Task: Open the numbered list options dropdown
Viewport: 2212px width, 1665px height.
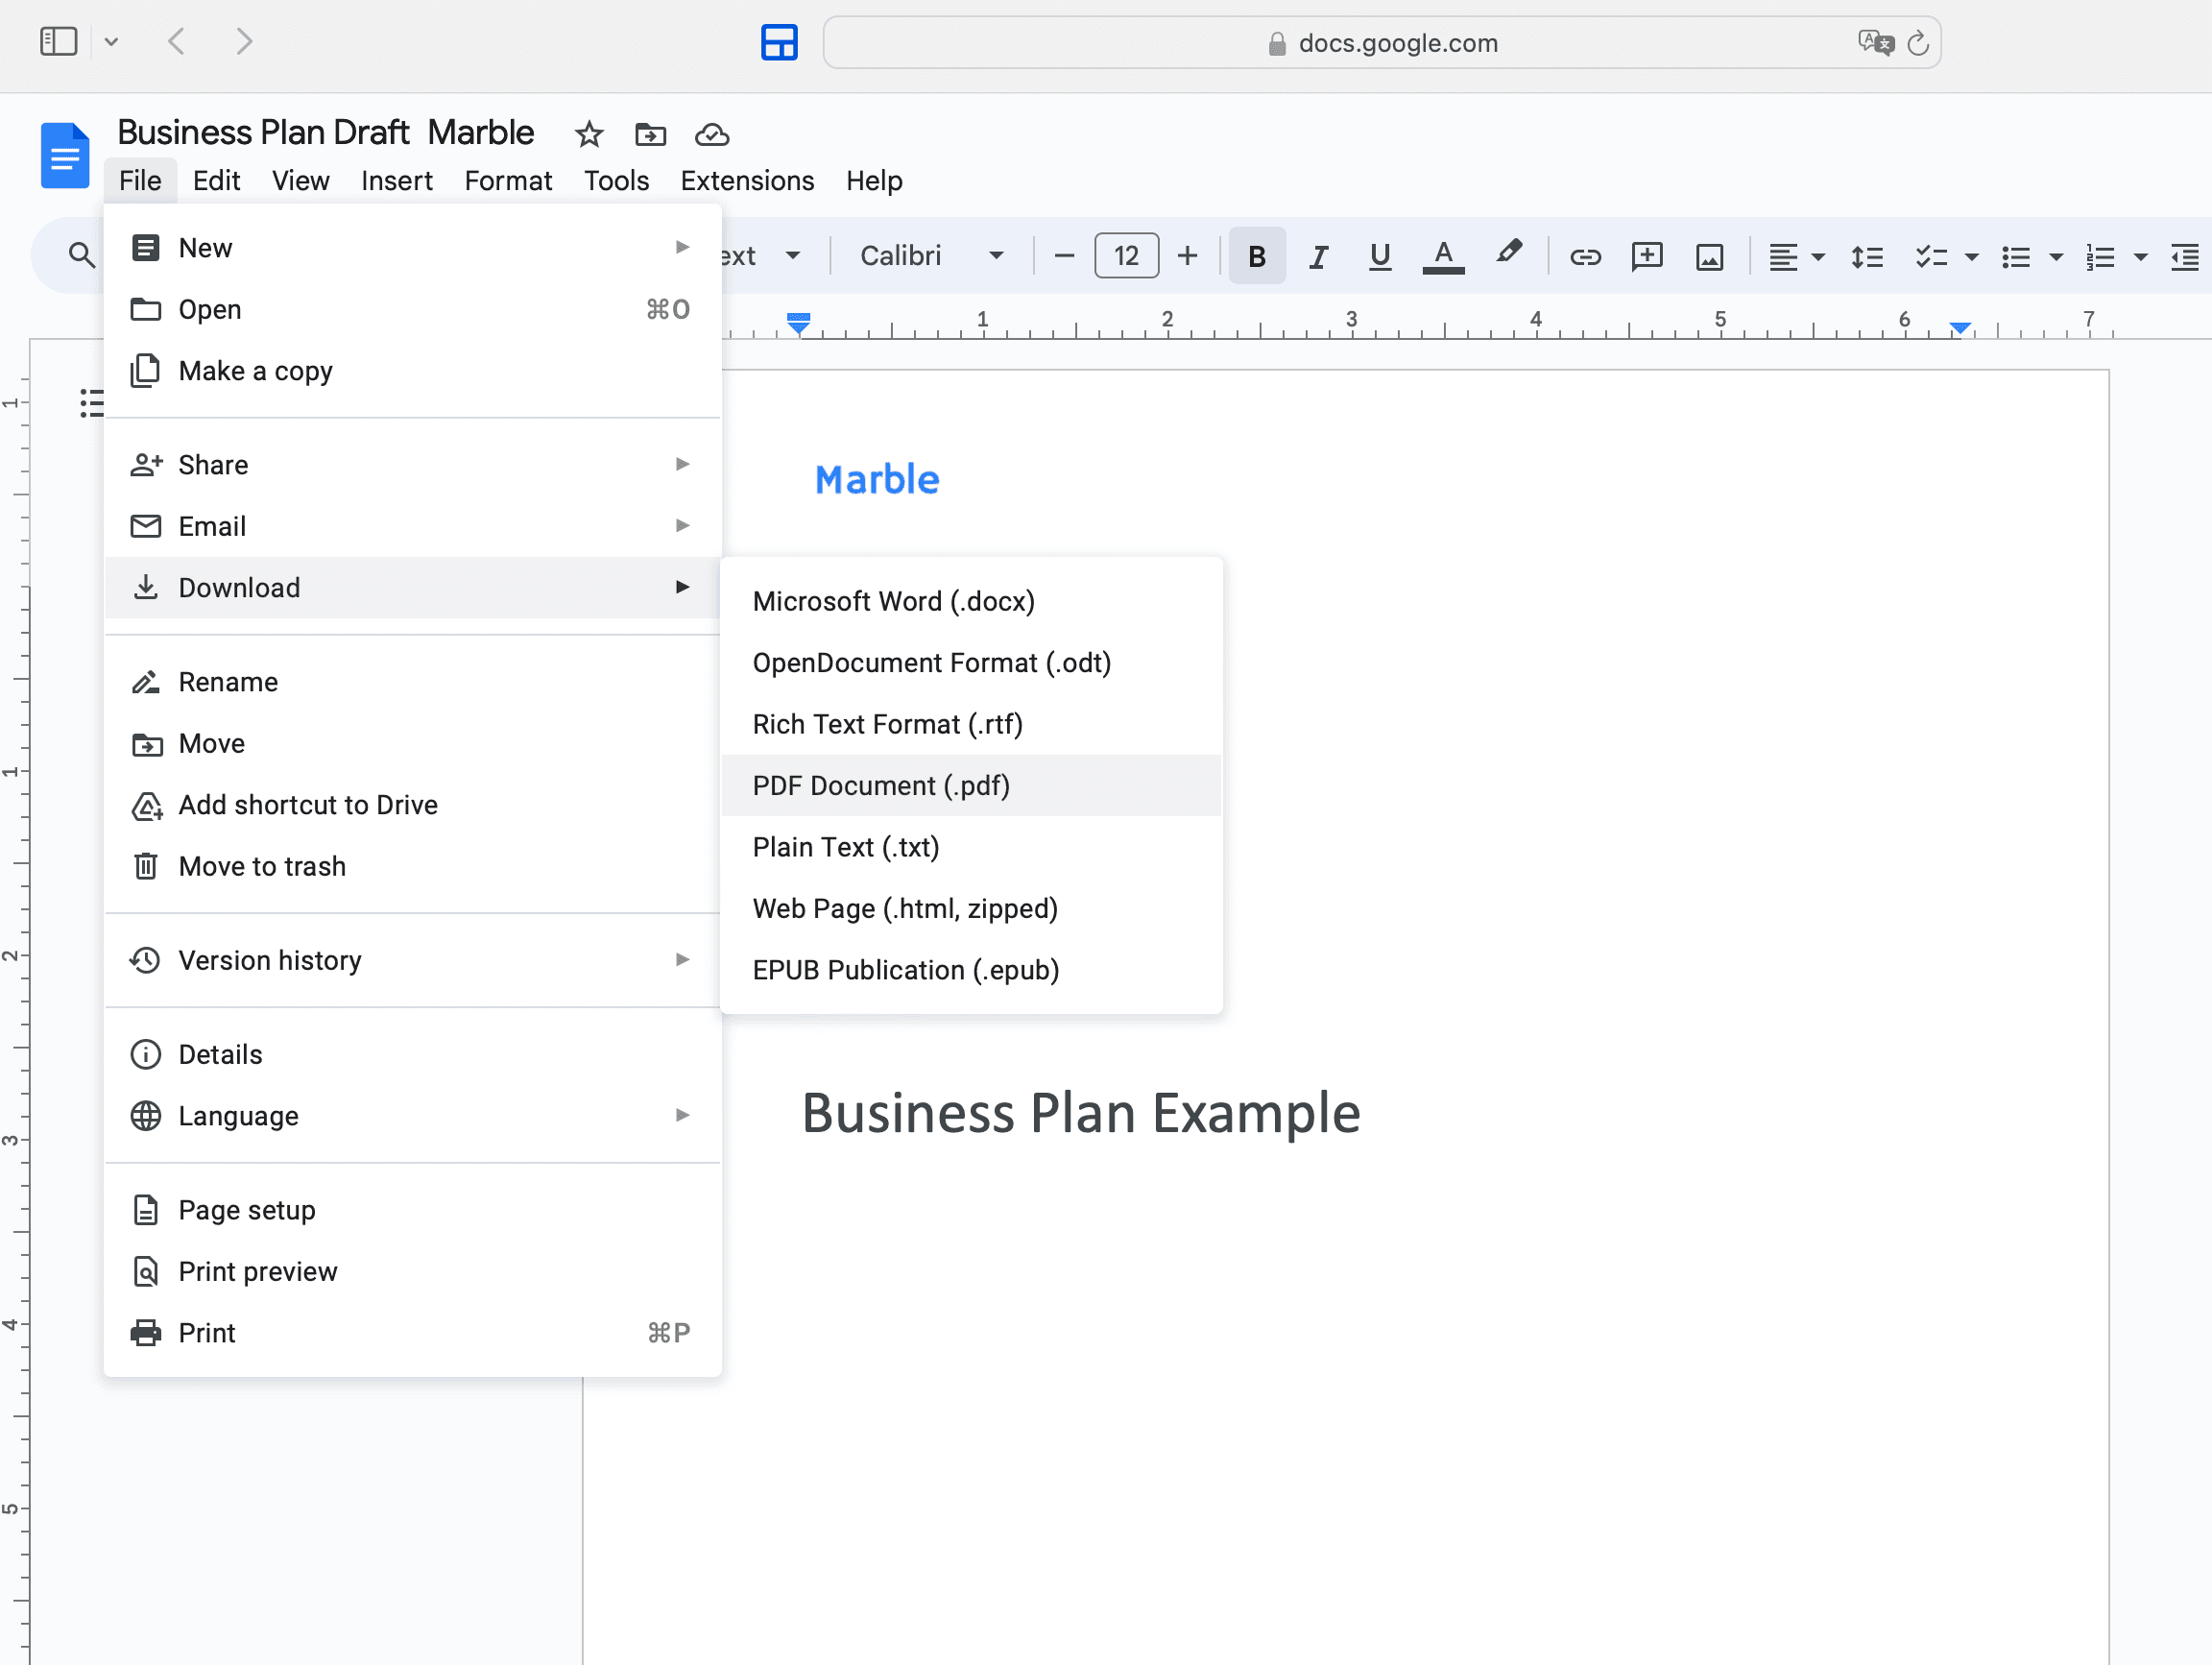Action: [2140, 256]
